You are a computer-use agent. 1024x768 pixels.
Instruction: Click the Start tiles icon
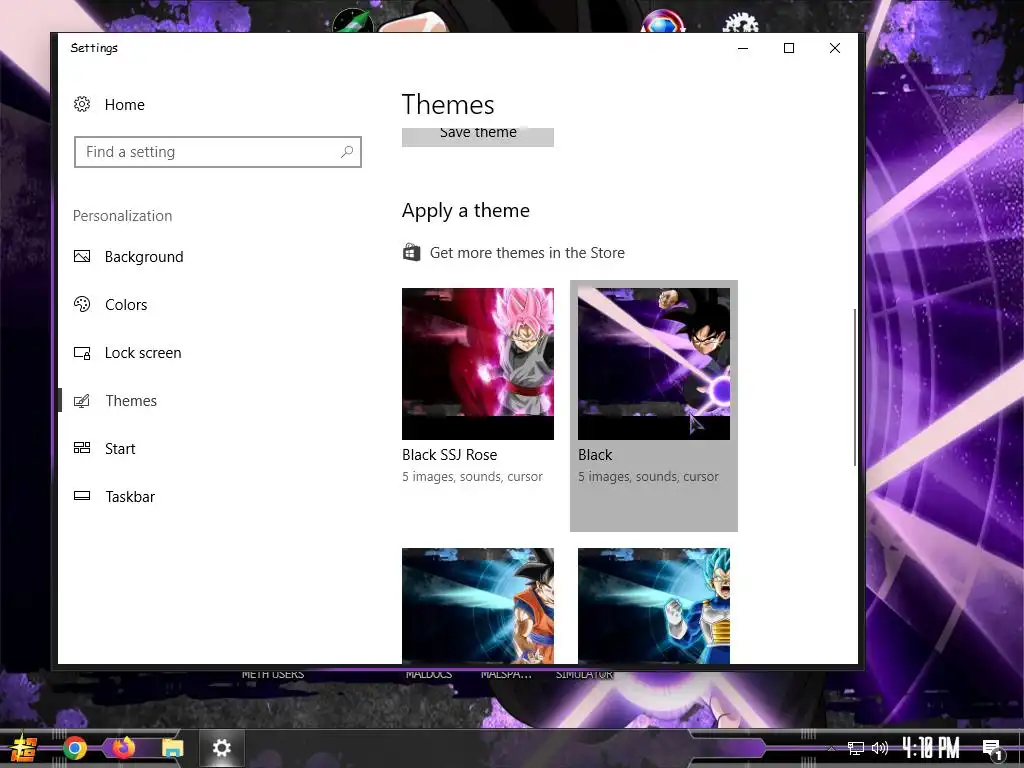pyautogui.click(x=82, y=448)
